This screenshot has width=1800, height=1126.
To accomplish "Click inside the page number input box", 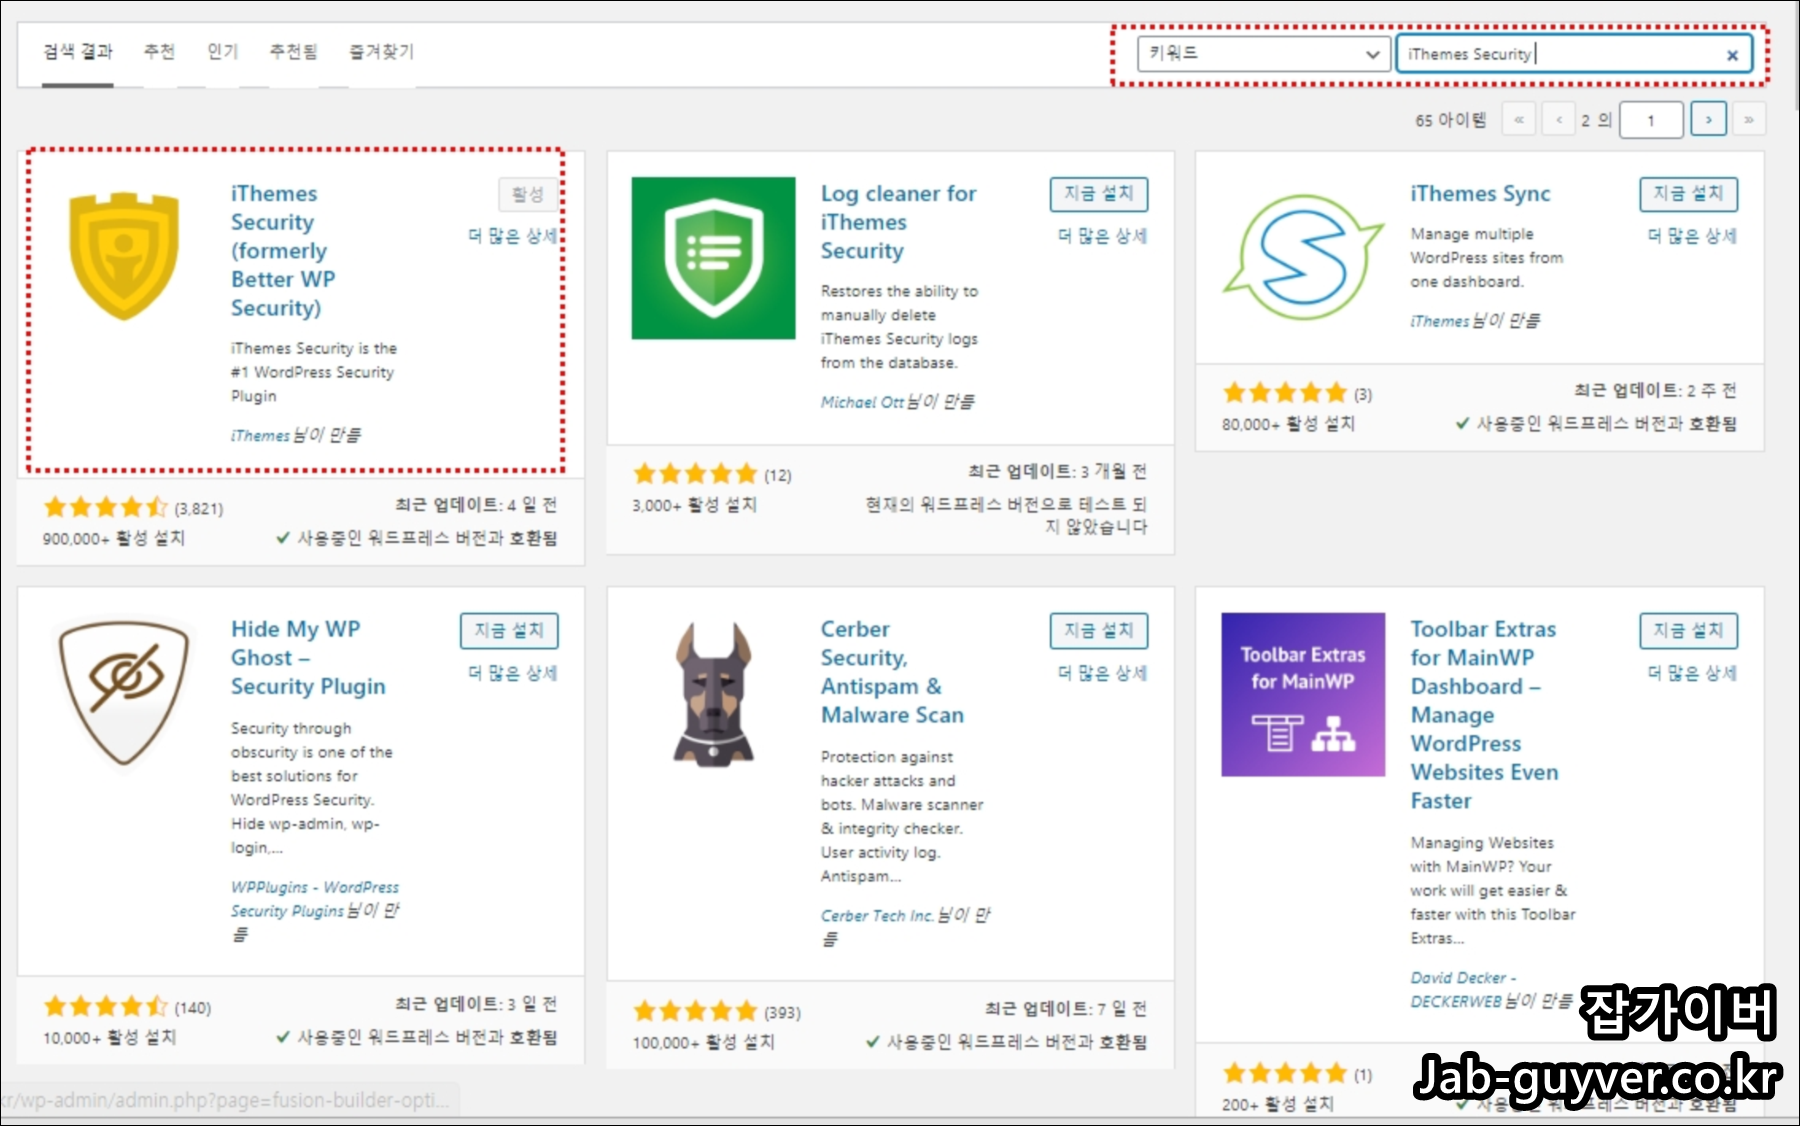I will 1651,119.
